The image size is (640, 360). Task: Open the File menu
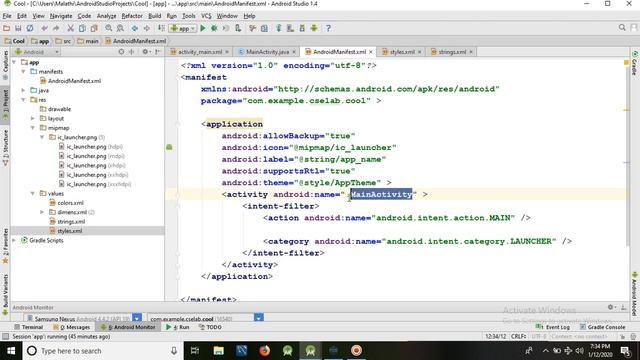point(7,16)
